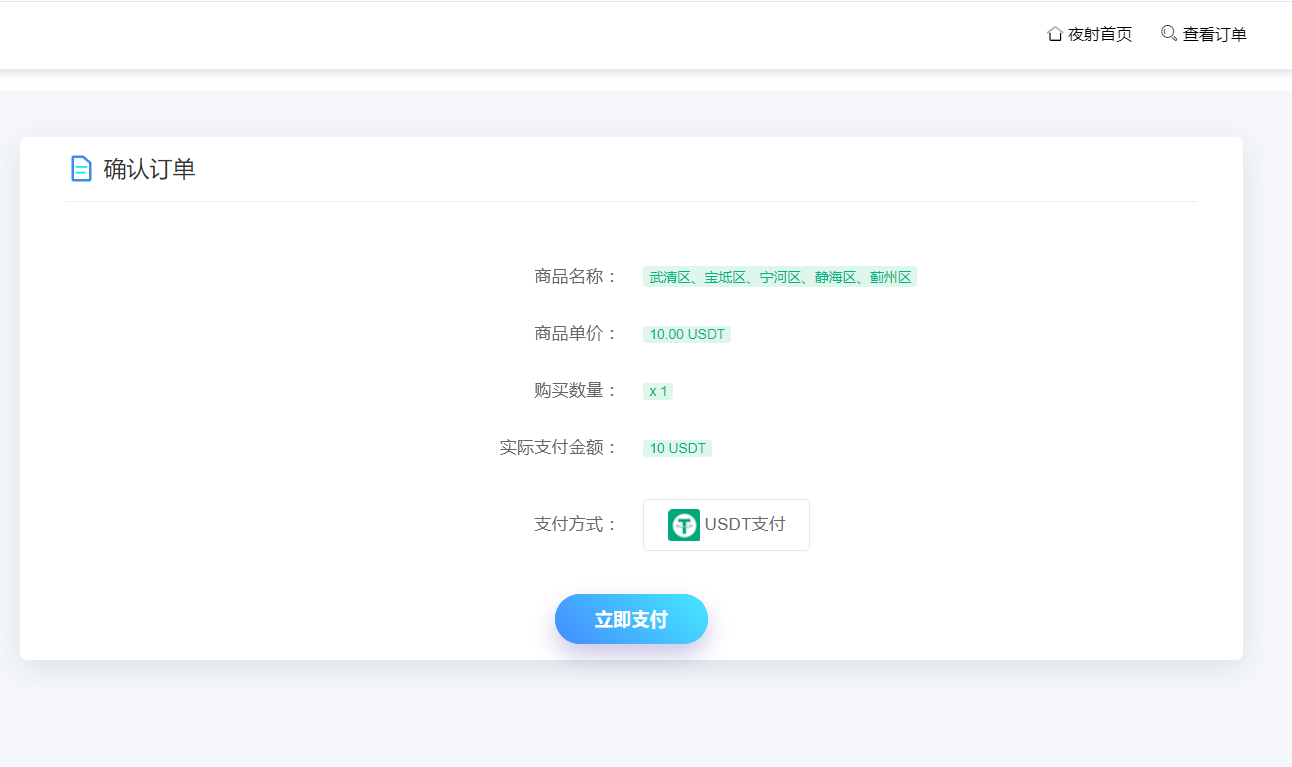
Task: Click the x 1 quantity badge
Action: click(657, 391)
